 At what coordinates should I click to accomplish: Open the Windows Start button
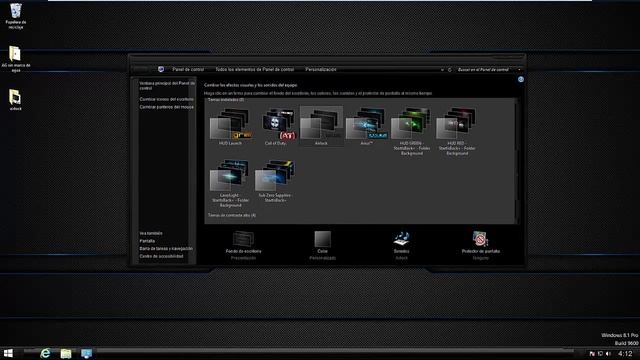pyautogui.click(x=8, y=353)
